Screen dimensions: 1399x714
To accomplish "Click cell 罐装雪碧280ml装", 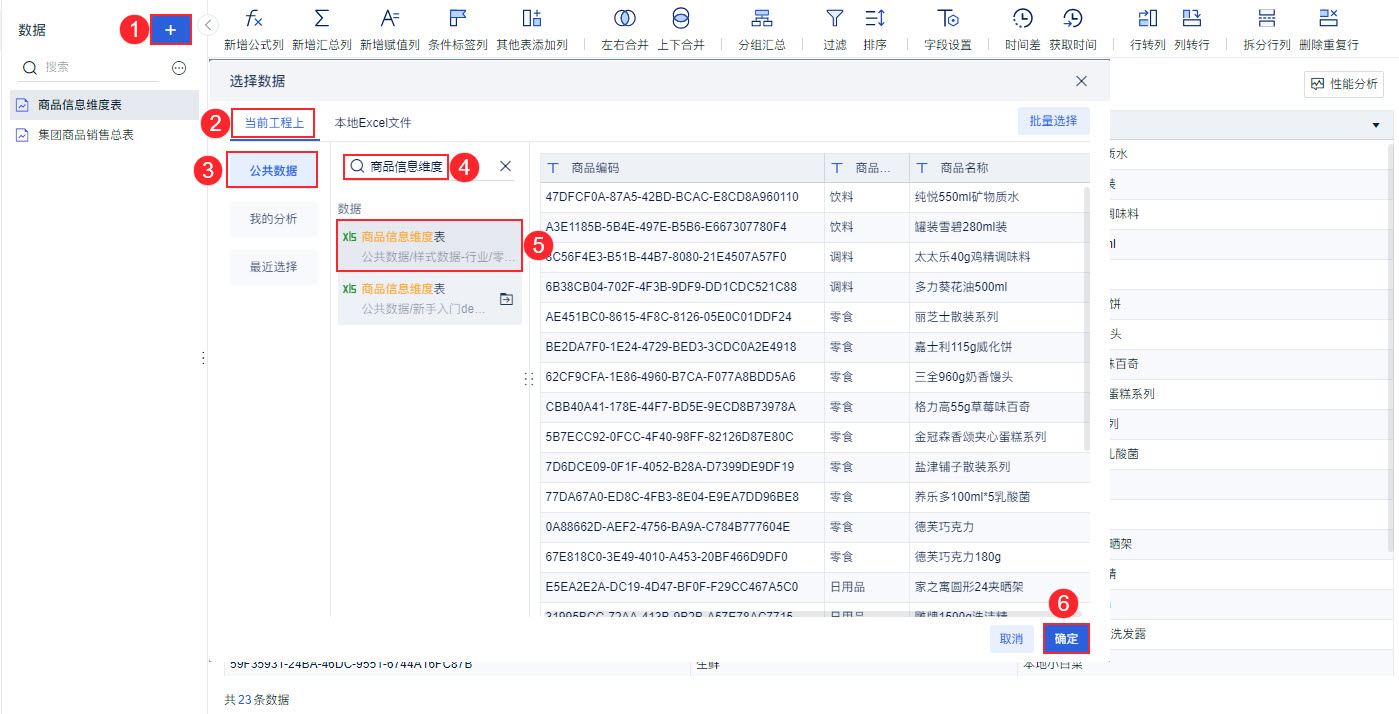I will coord(999,227).
